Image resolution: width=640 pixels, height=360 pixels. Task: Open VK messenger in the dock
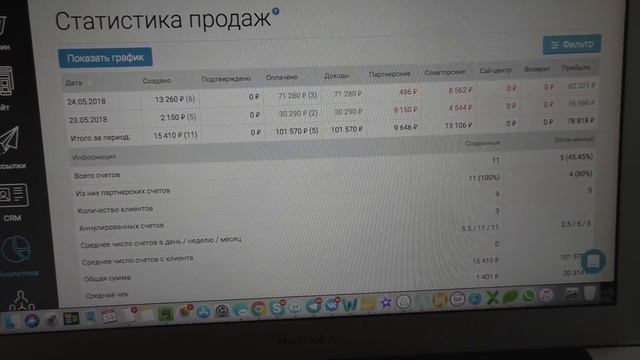(x=331, y=305)
